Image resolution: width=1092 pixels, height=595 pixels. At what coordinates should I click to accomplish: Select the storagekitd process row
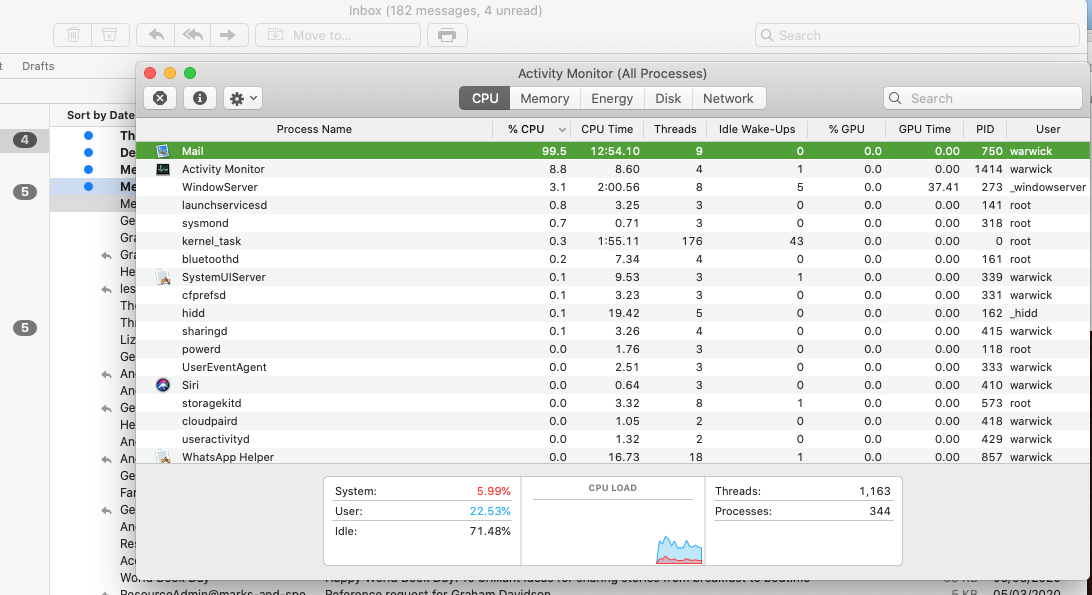[x=613, y=403]
